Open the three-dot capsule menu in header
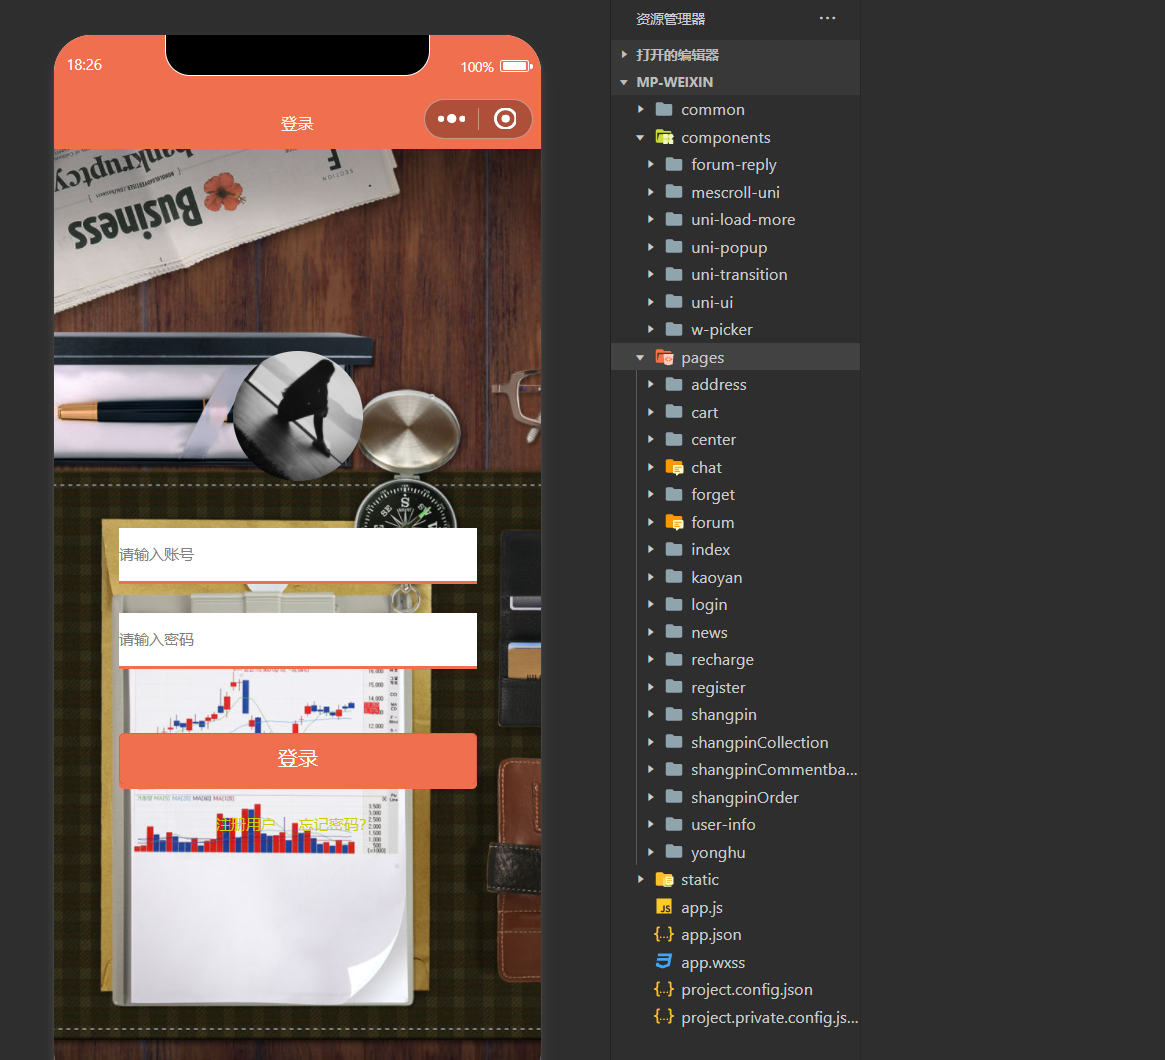This screenshot has height=1060, width=1165. point(451,119)
